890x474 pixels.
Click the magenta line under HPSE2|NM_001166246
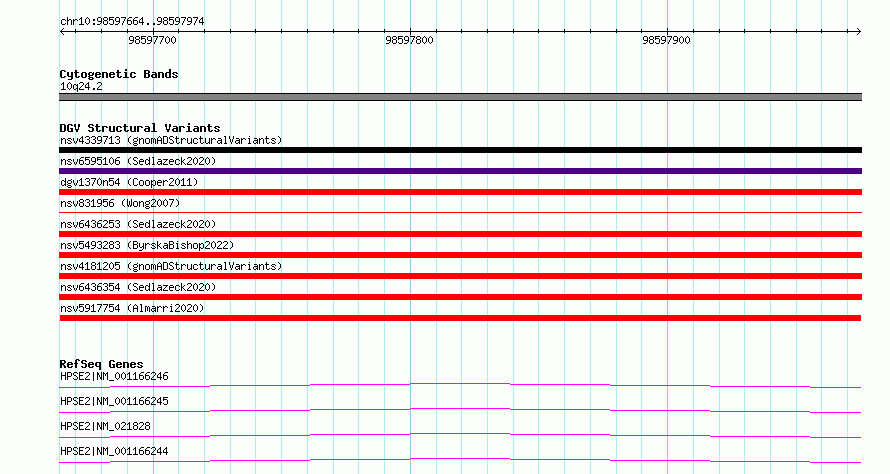tap(460, 385)
